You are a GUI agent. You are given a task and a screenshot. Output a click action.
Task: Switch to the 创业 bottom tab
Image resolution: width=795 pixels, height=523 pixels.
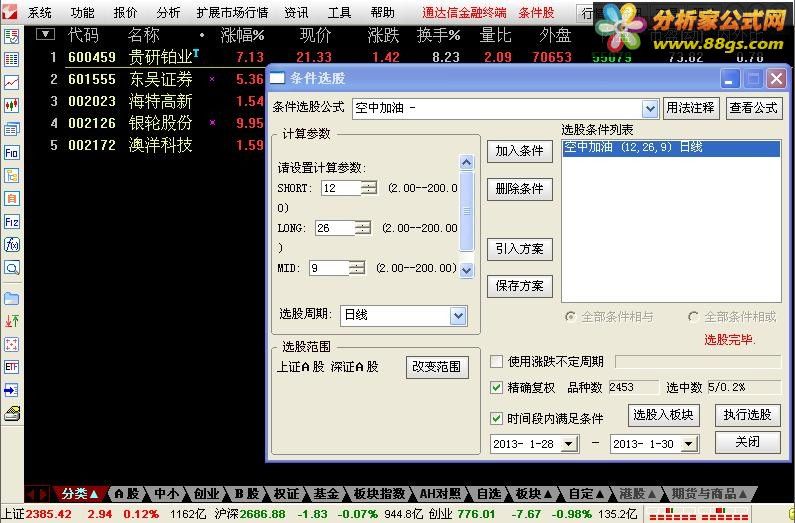pos(206,493)
